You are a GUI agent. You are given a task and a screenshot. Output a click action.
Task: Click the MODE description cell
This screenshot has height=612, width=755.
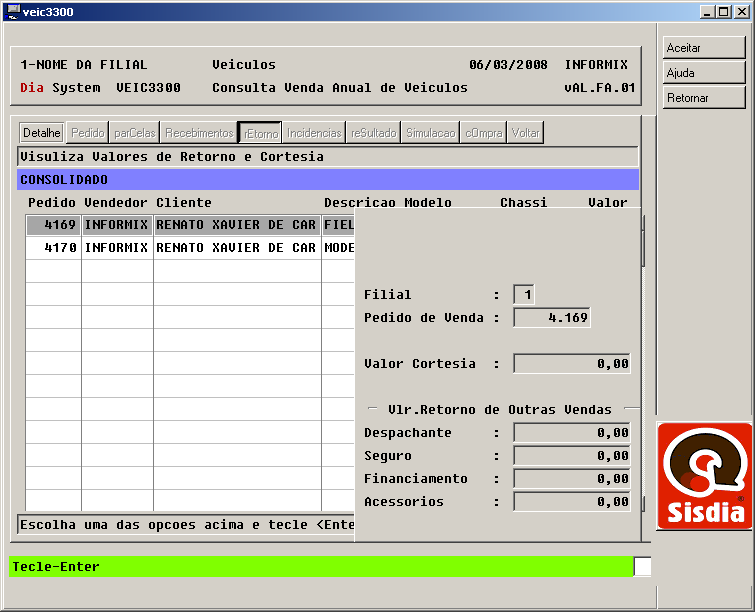[x=338, y=247]
